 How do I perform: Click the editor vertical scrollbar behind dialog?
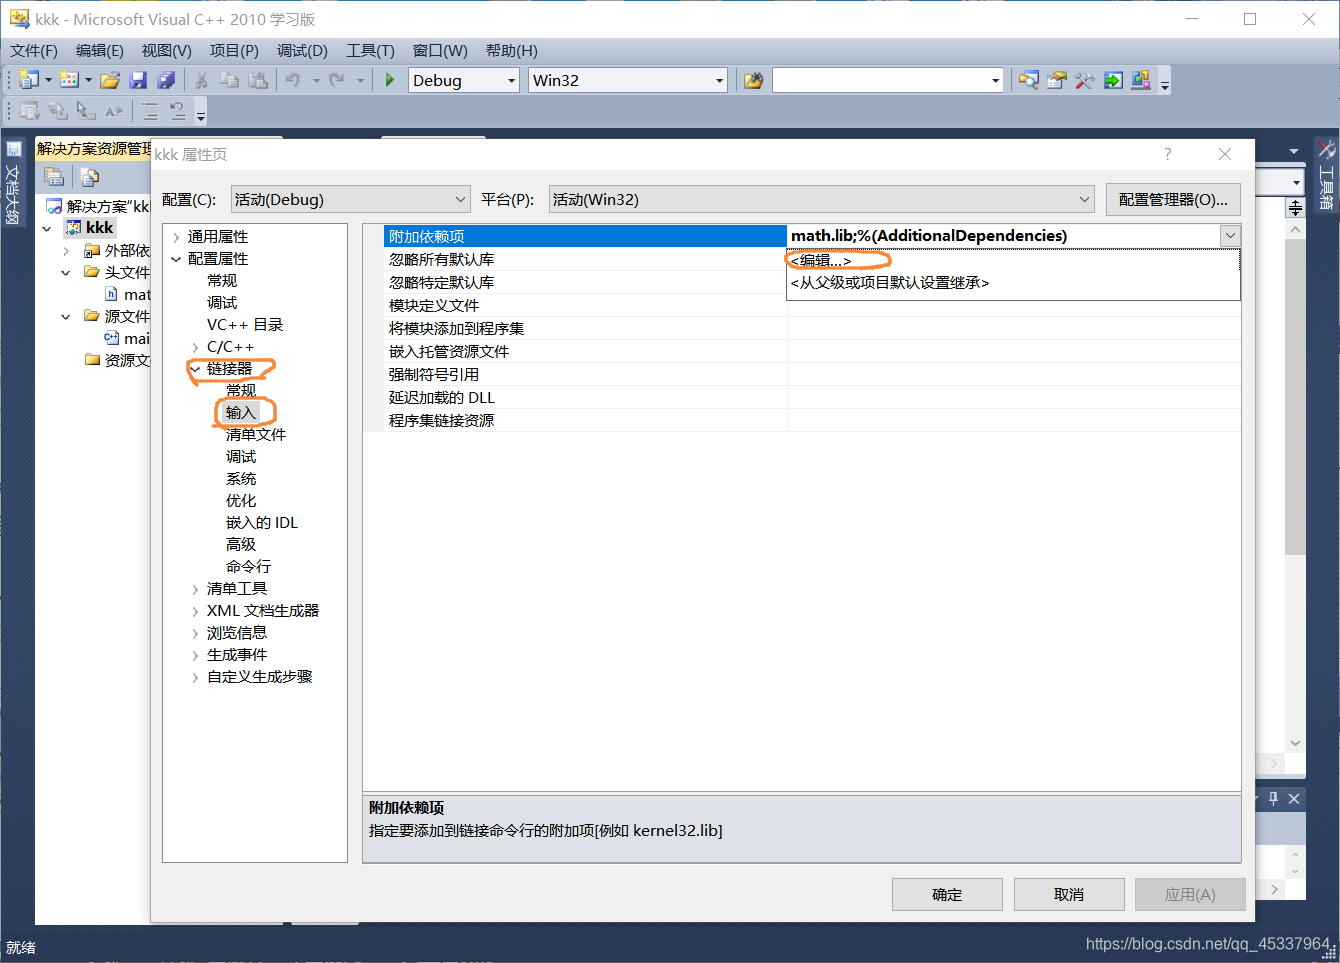[x=1295, y=485]
